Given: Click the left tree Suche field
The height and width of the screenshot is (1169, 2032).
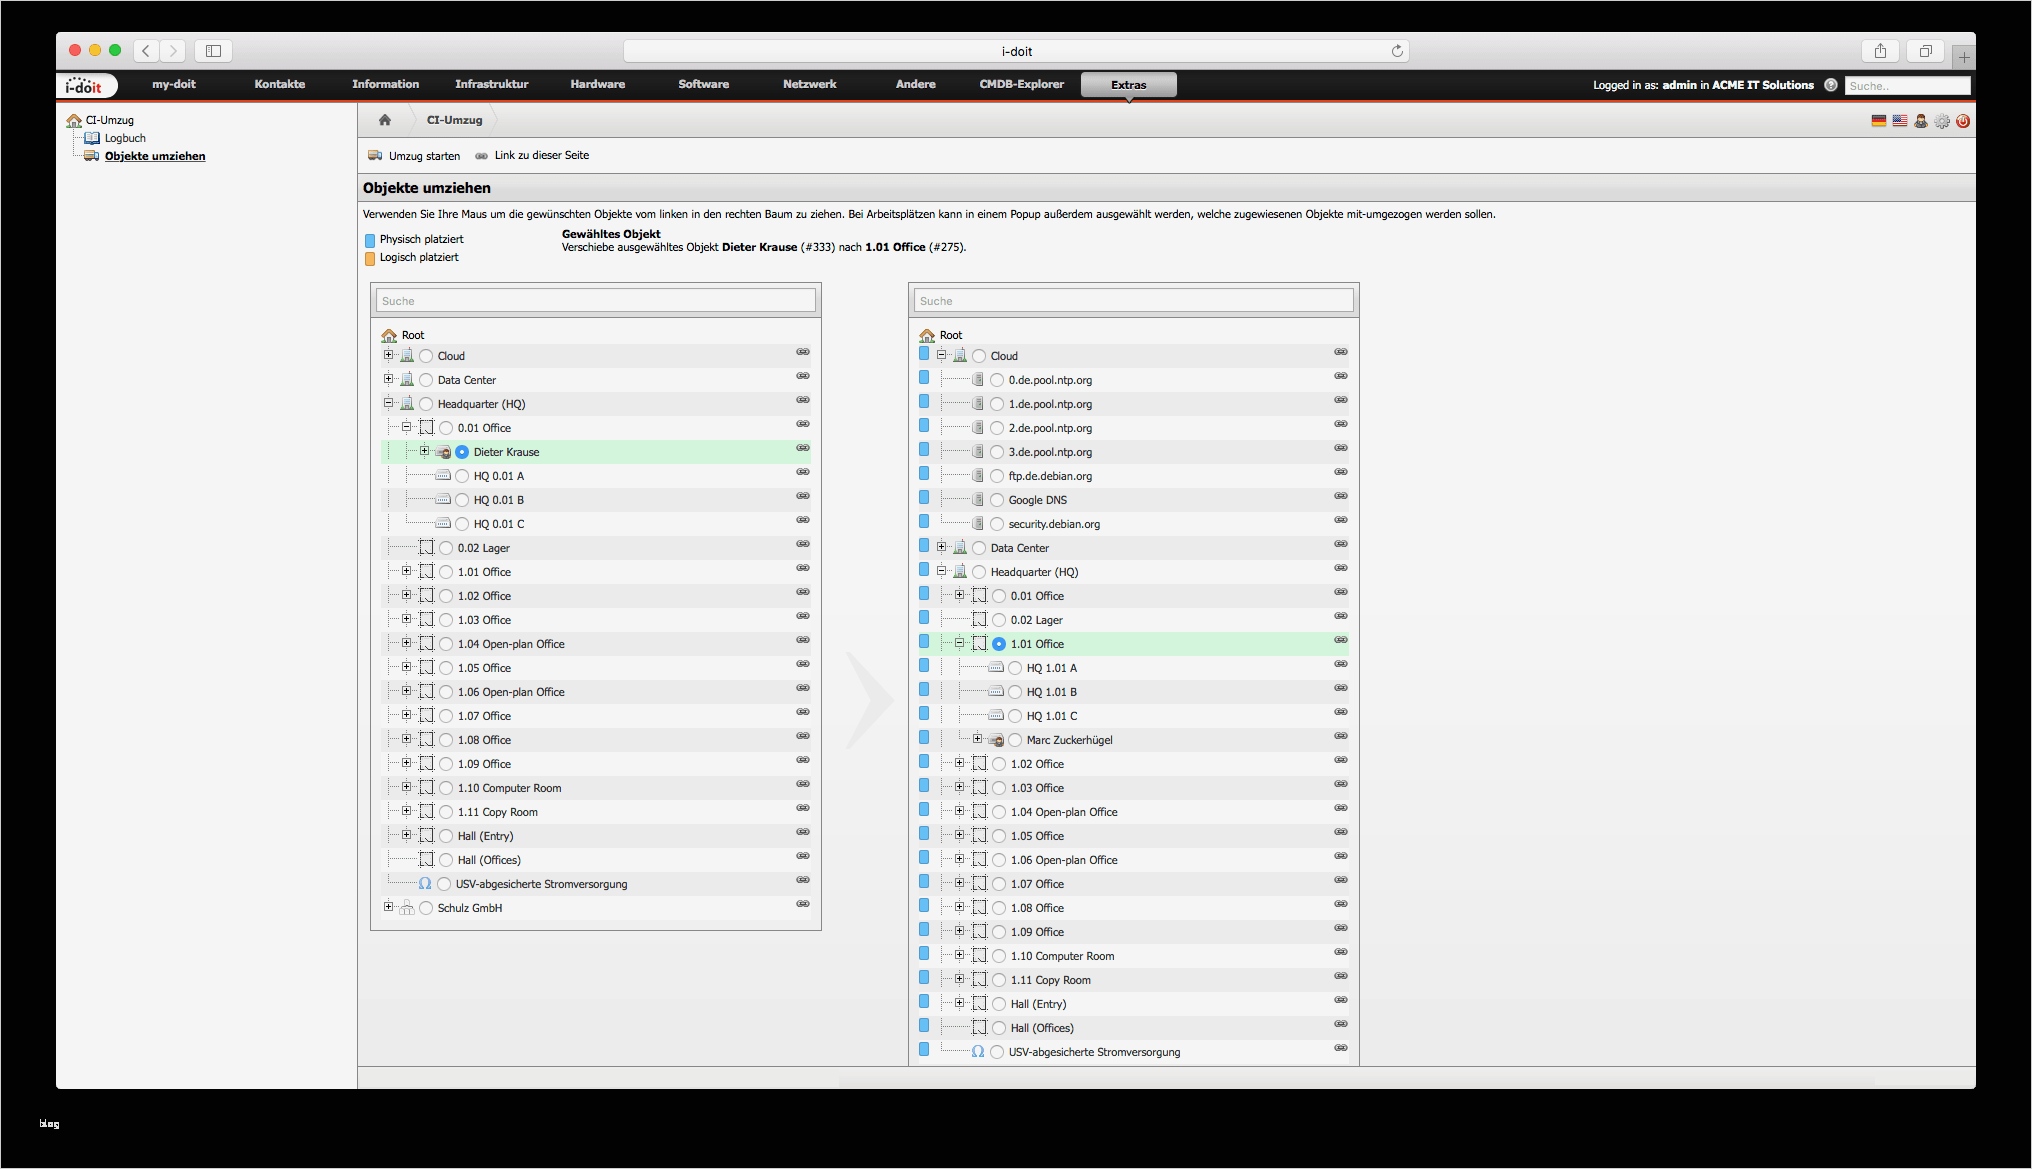Looking at the screenshot, I should pos(595,301).
